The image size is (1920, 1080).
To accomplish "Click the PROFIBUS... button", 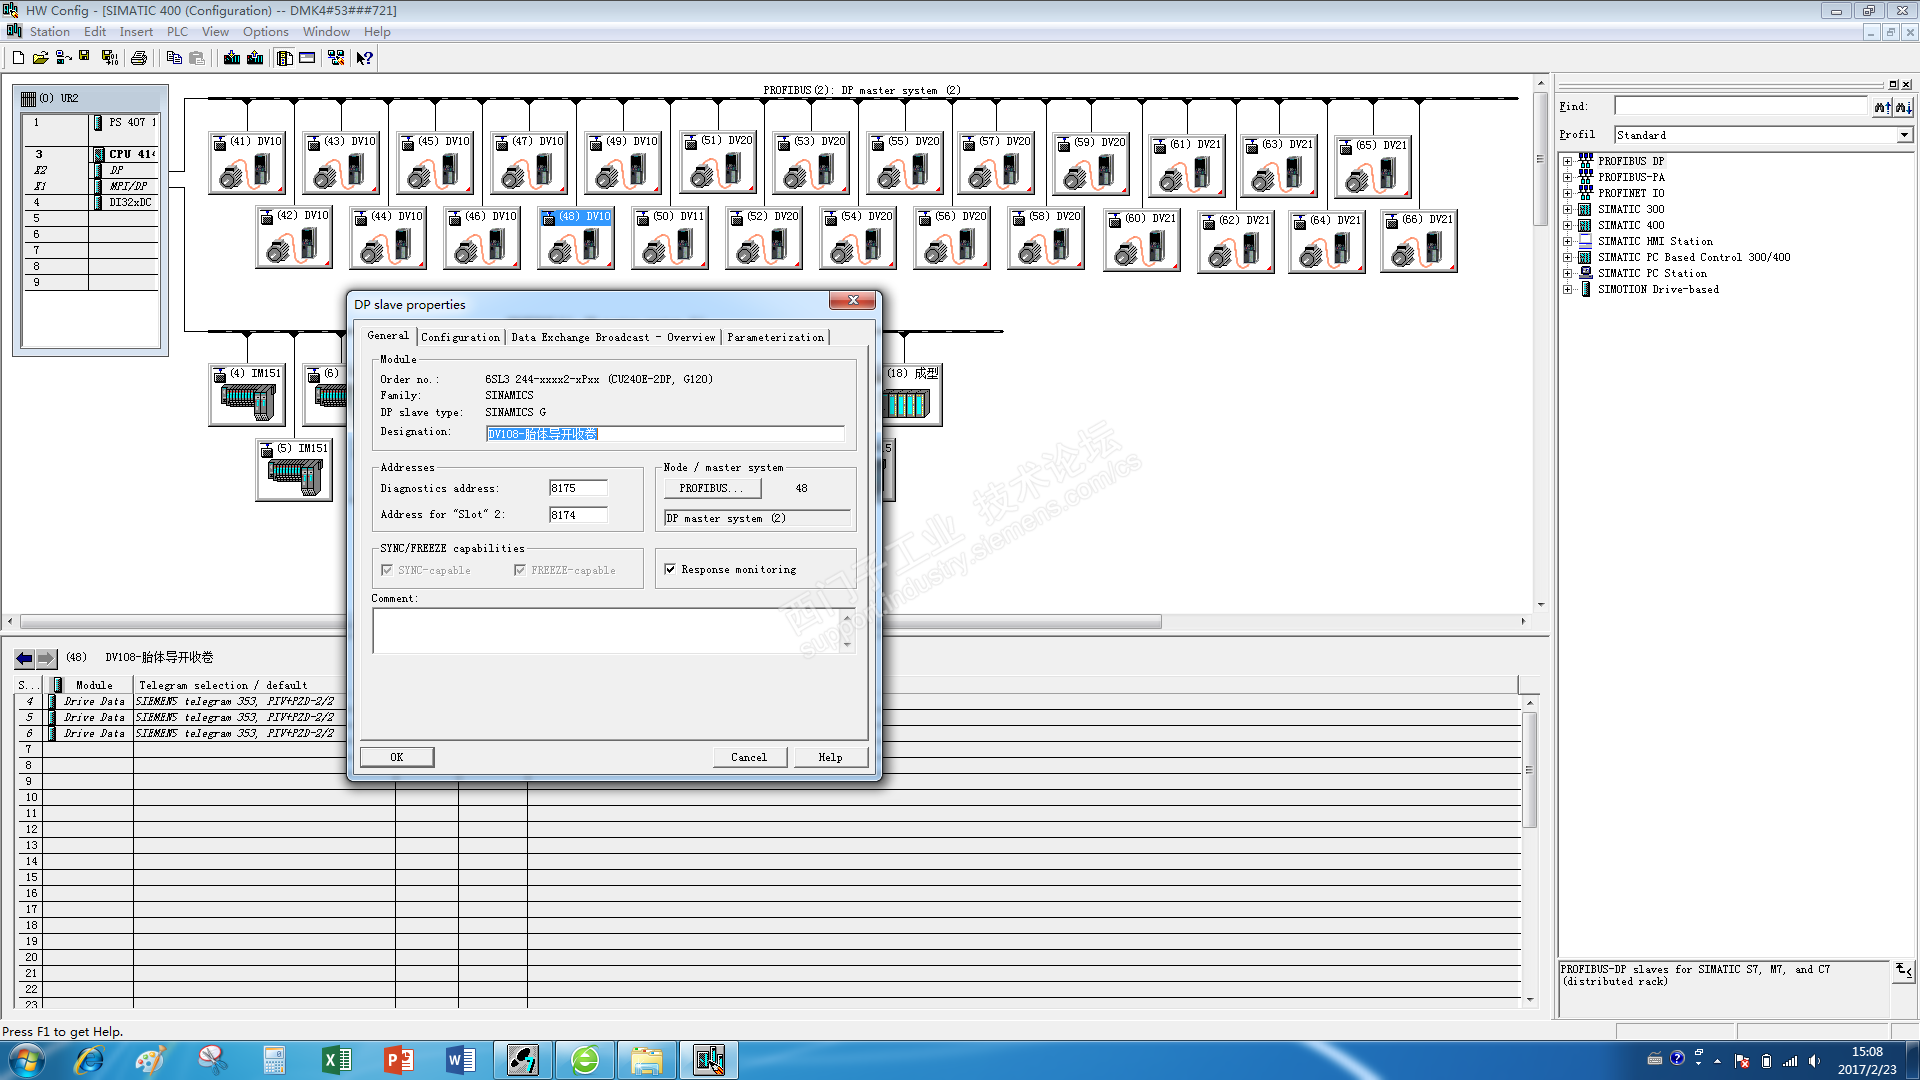I will pos(712,488).
